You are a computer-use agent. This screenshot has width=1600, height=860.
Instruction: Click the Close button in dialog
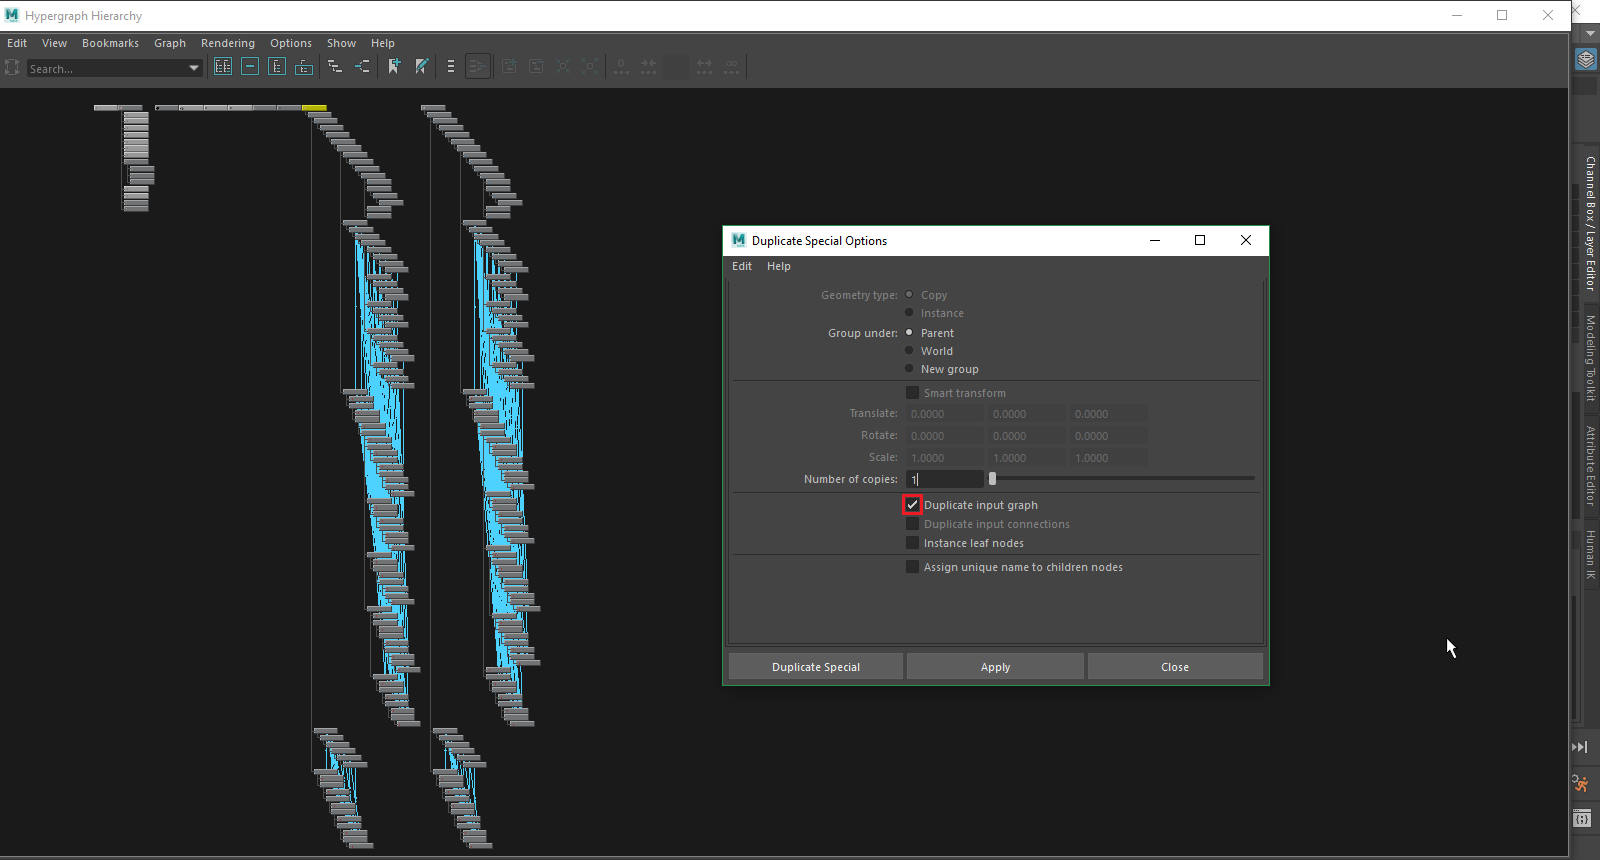[x=1175, y=667]
